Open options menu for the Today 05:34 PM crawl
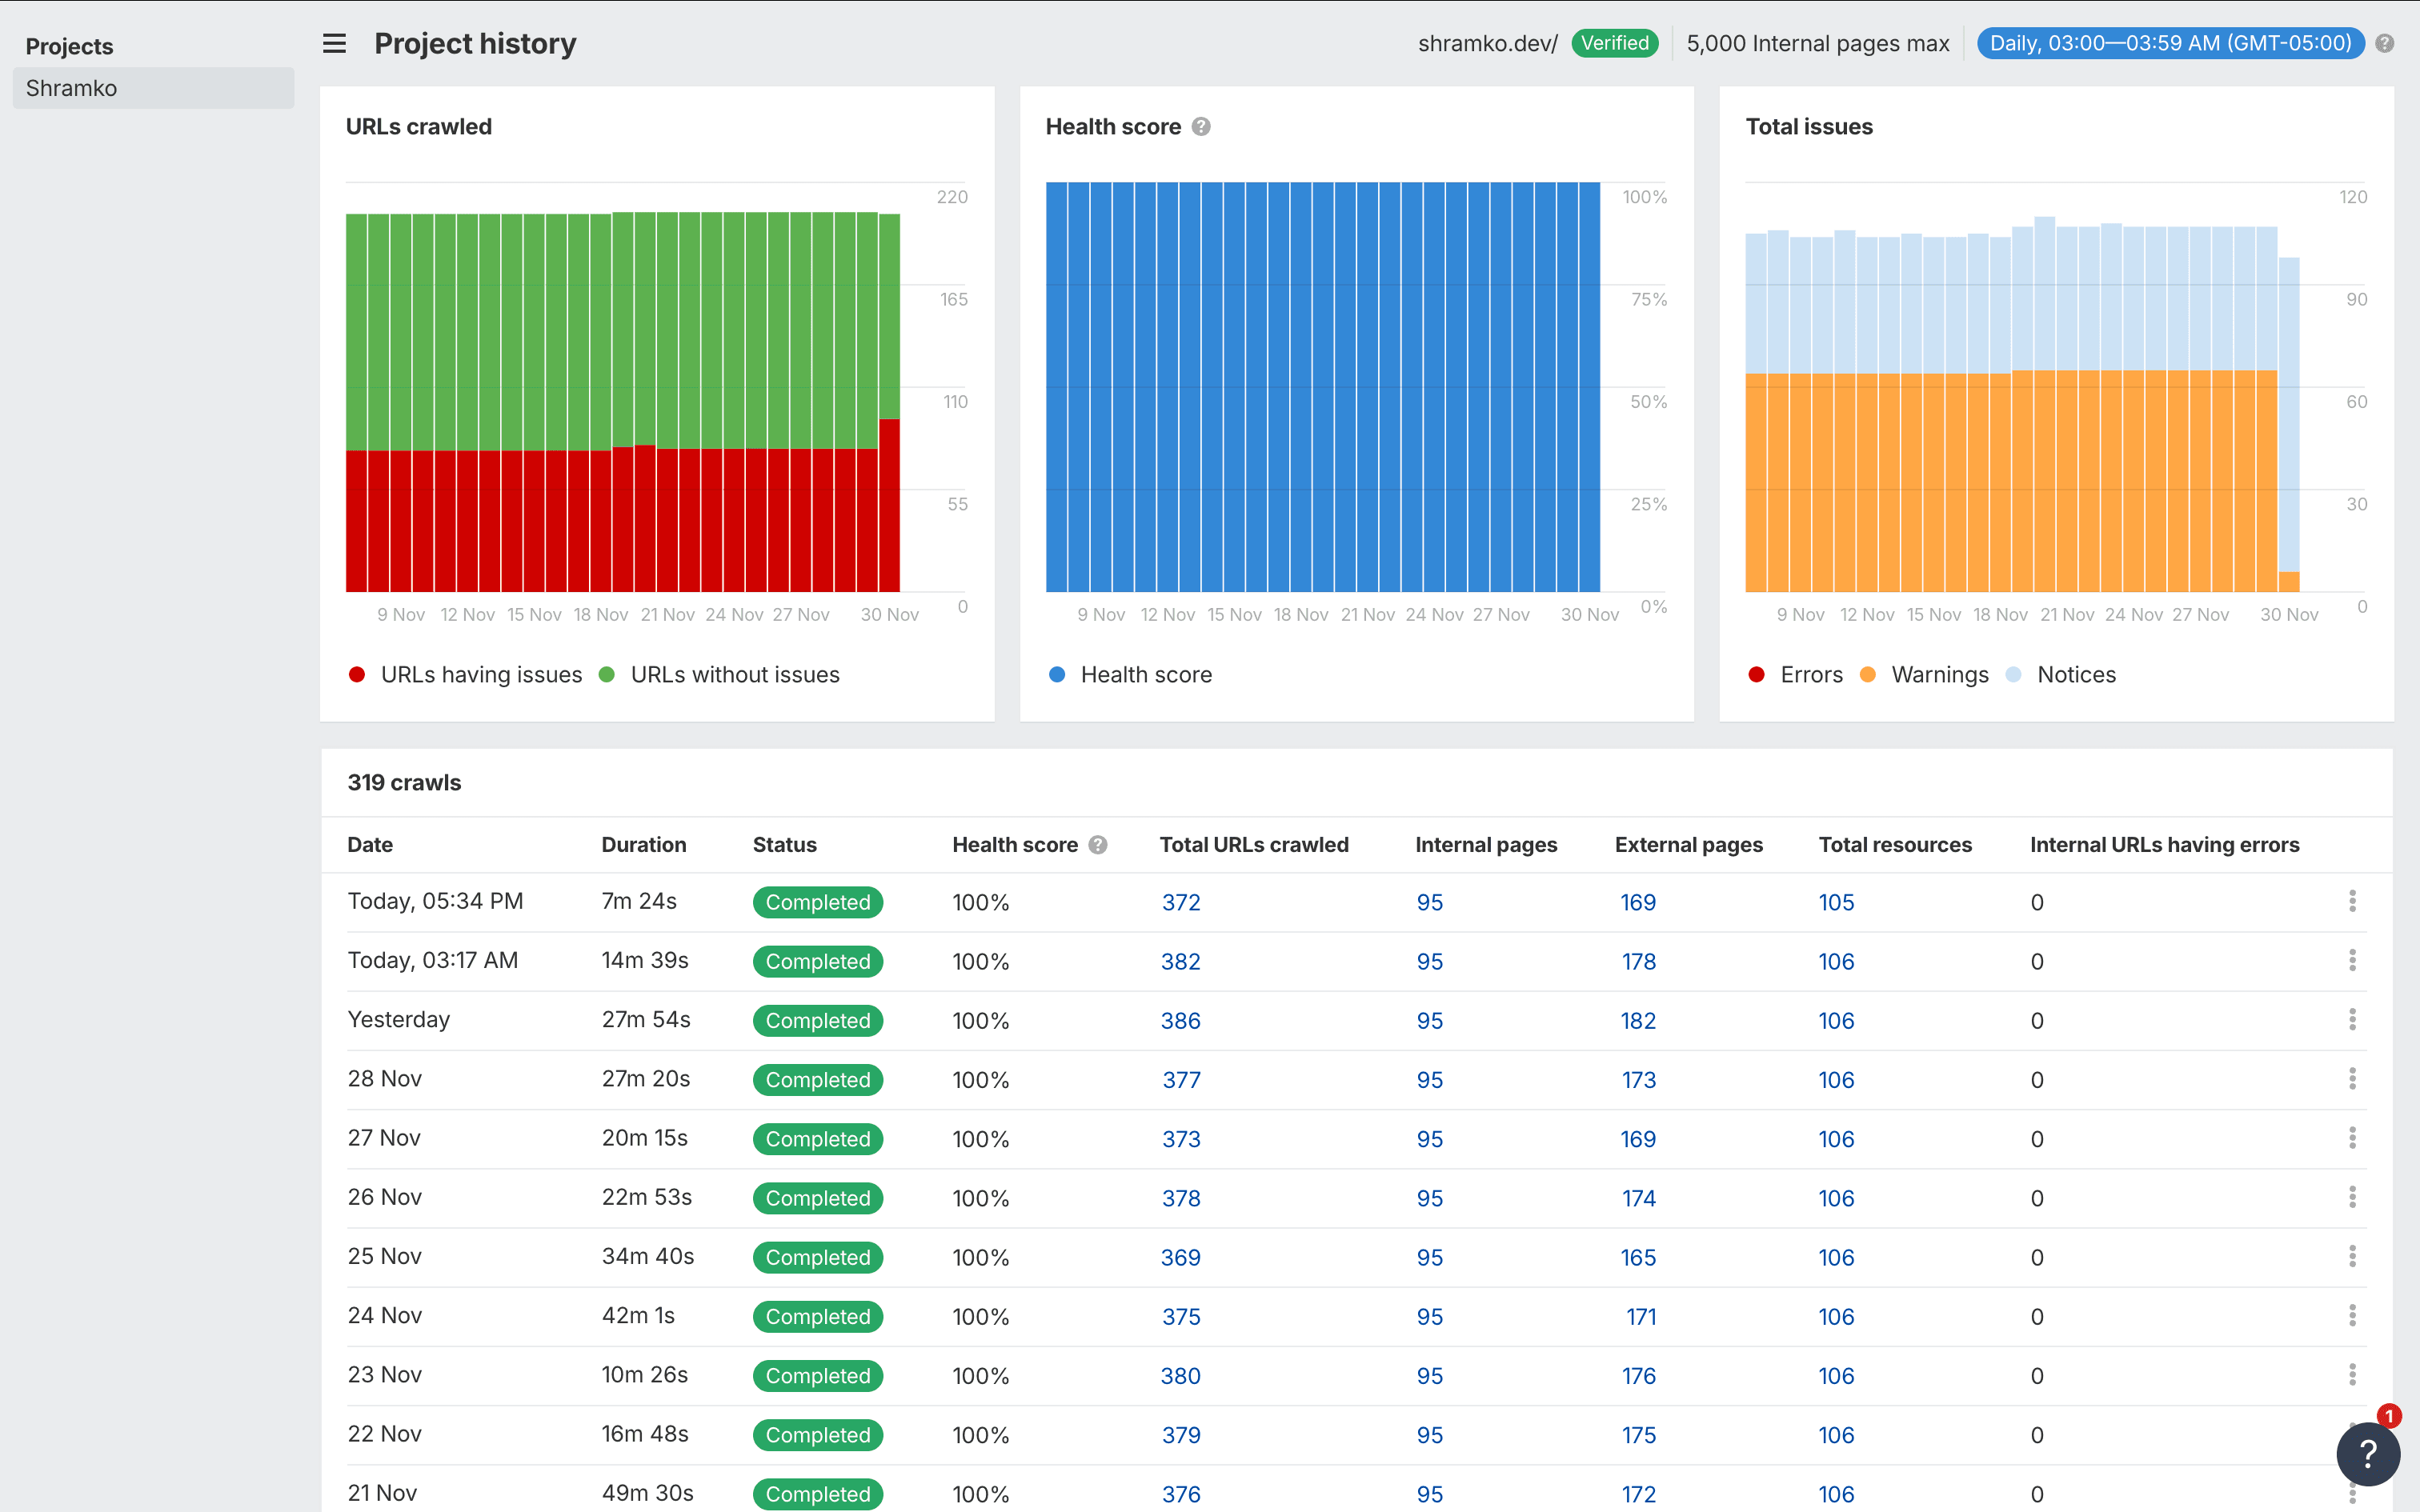 tap(2352, 902)
